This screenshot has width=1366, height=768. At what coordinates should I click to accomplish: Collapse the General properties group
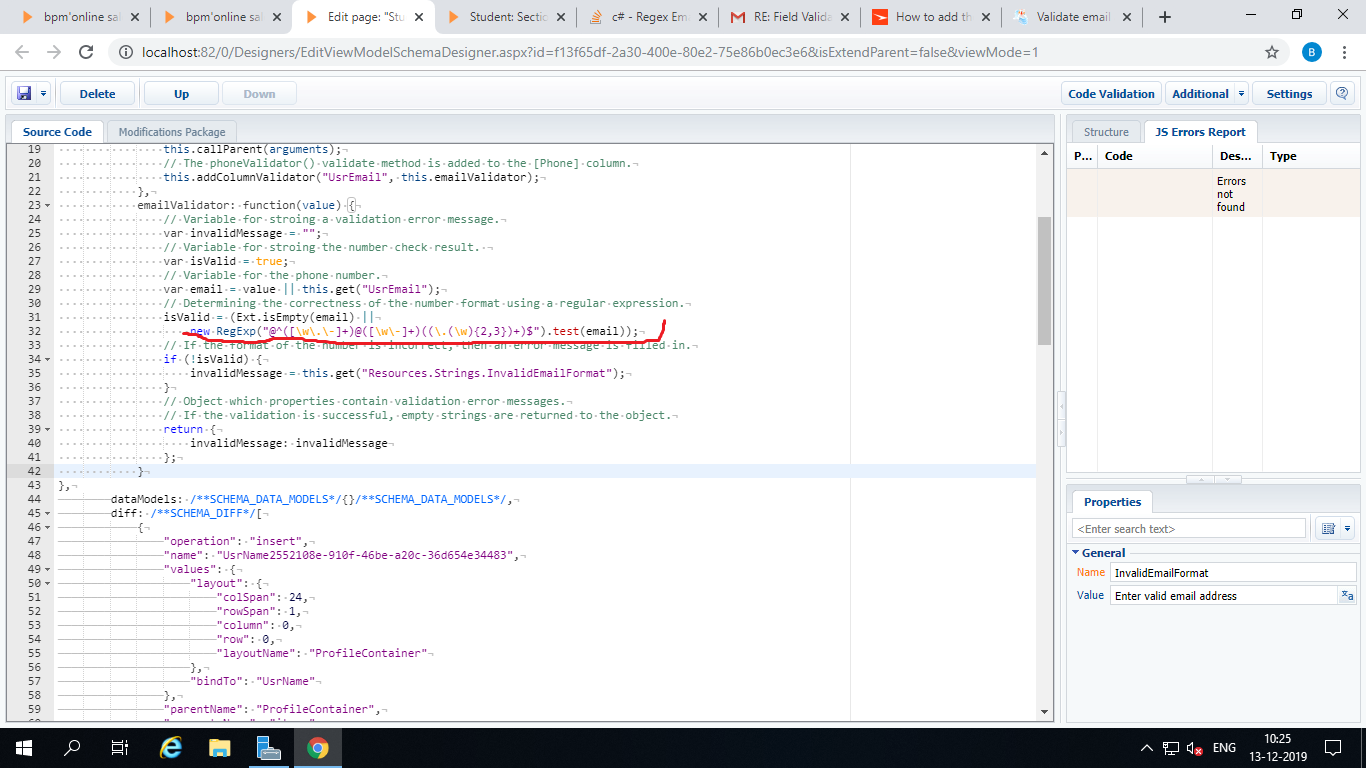(1076, 552)
